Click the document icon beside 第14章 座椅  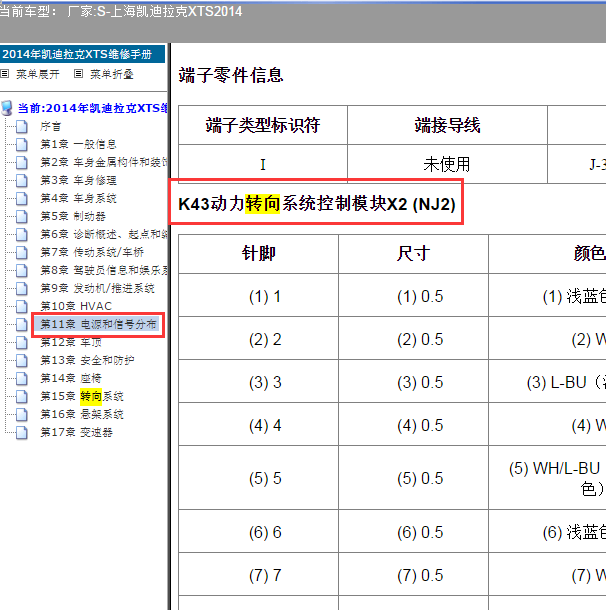click(x=22, y=378)
